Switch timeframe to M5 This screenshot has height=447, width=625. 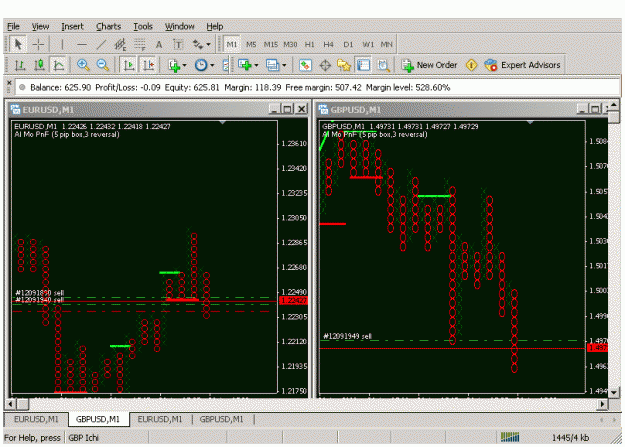[x=251, y=44]
